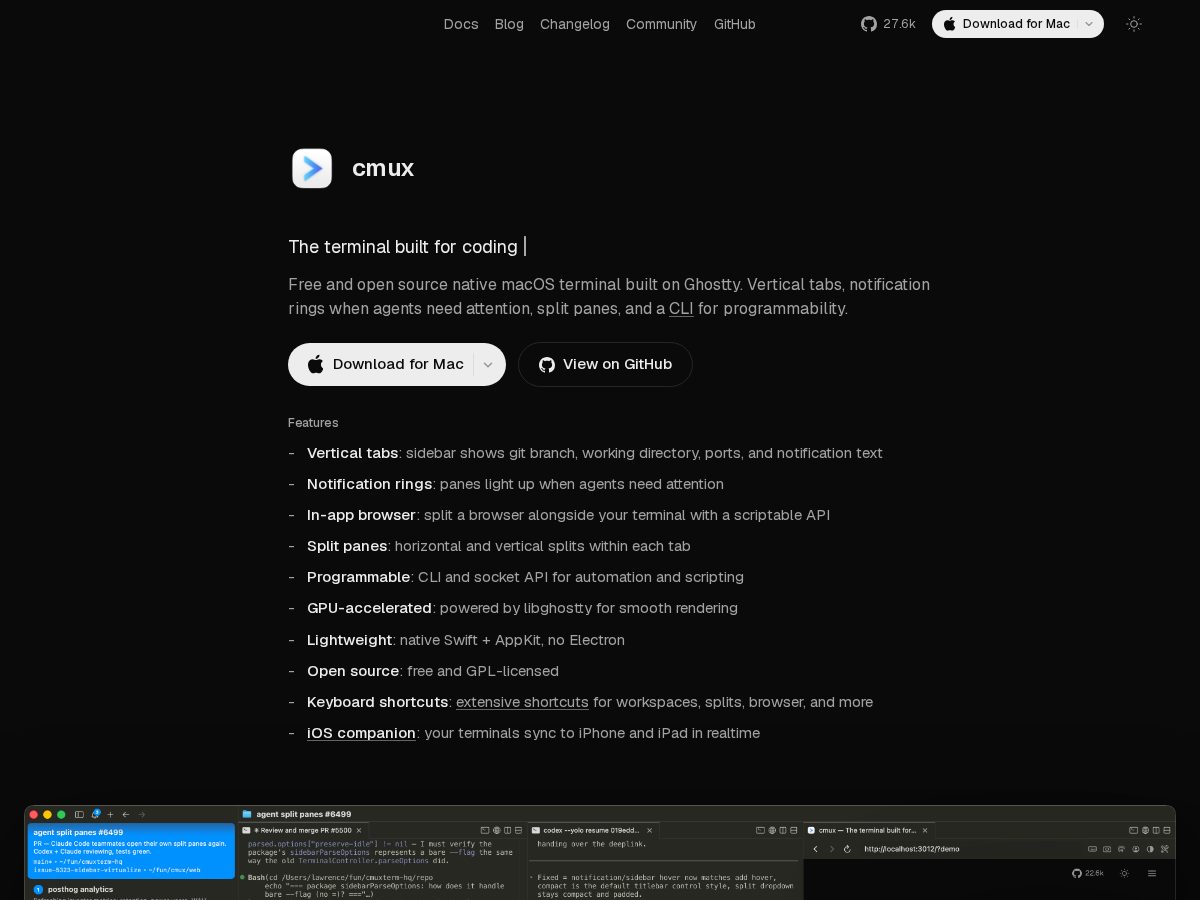Open the Docs page

[461, 24]
